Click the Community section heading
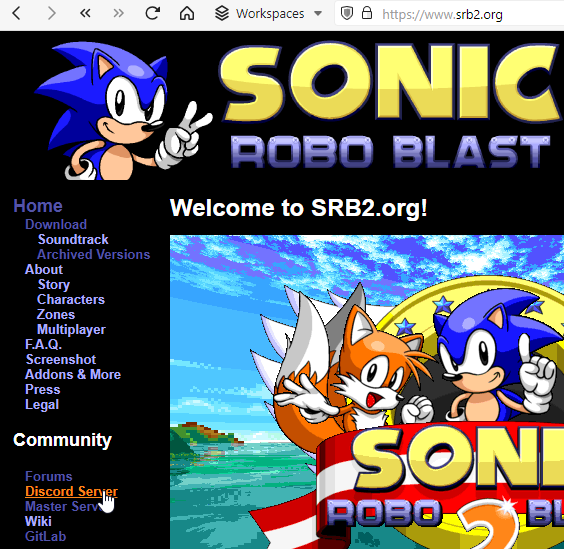 click(62, 440)
